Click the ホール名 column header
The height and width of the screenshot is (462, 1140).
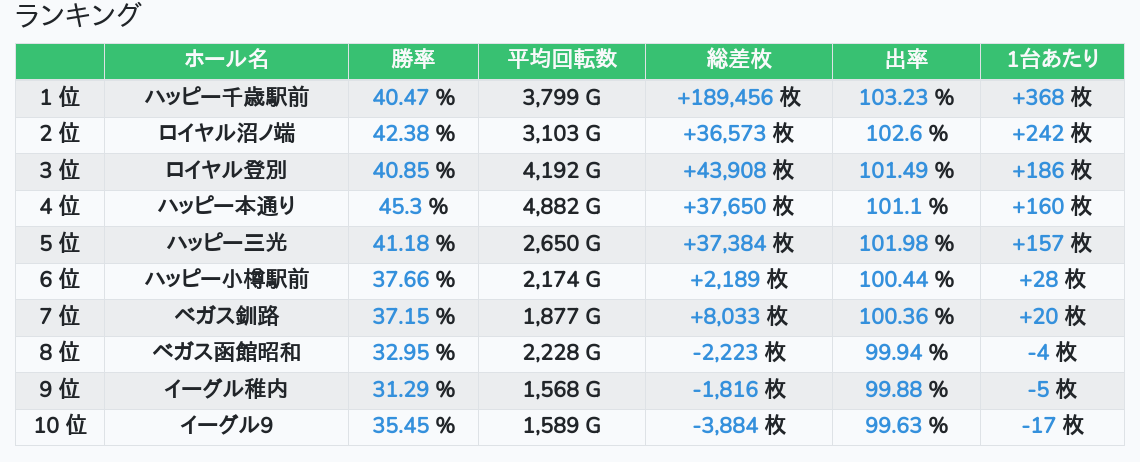click(226, 60)
